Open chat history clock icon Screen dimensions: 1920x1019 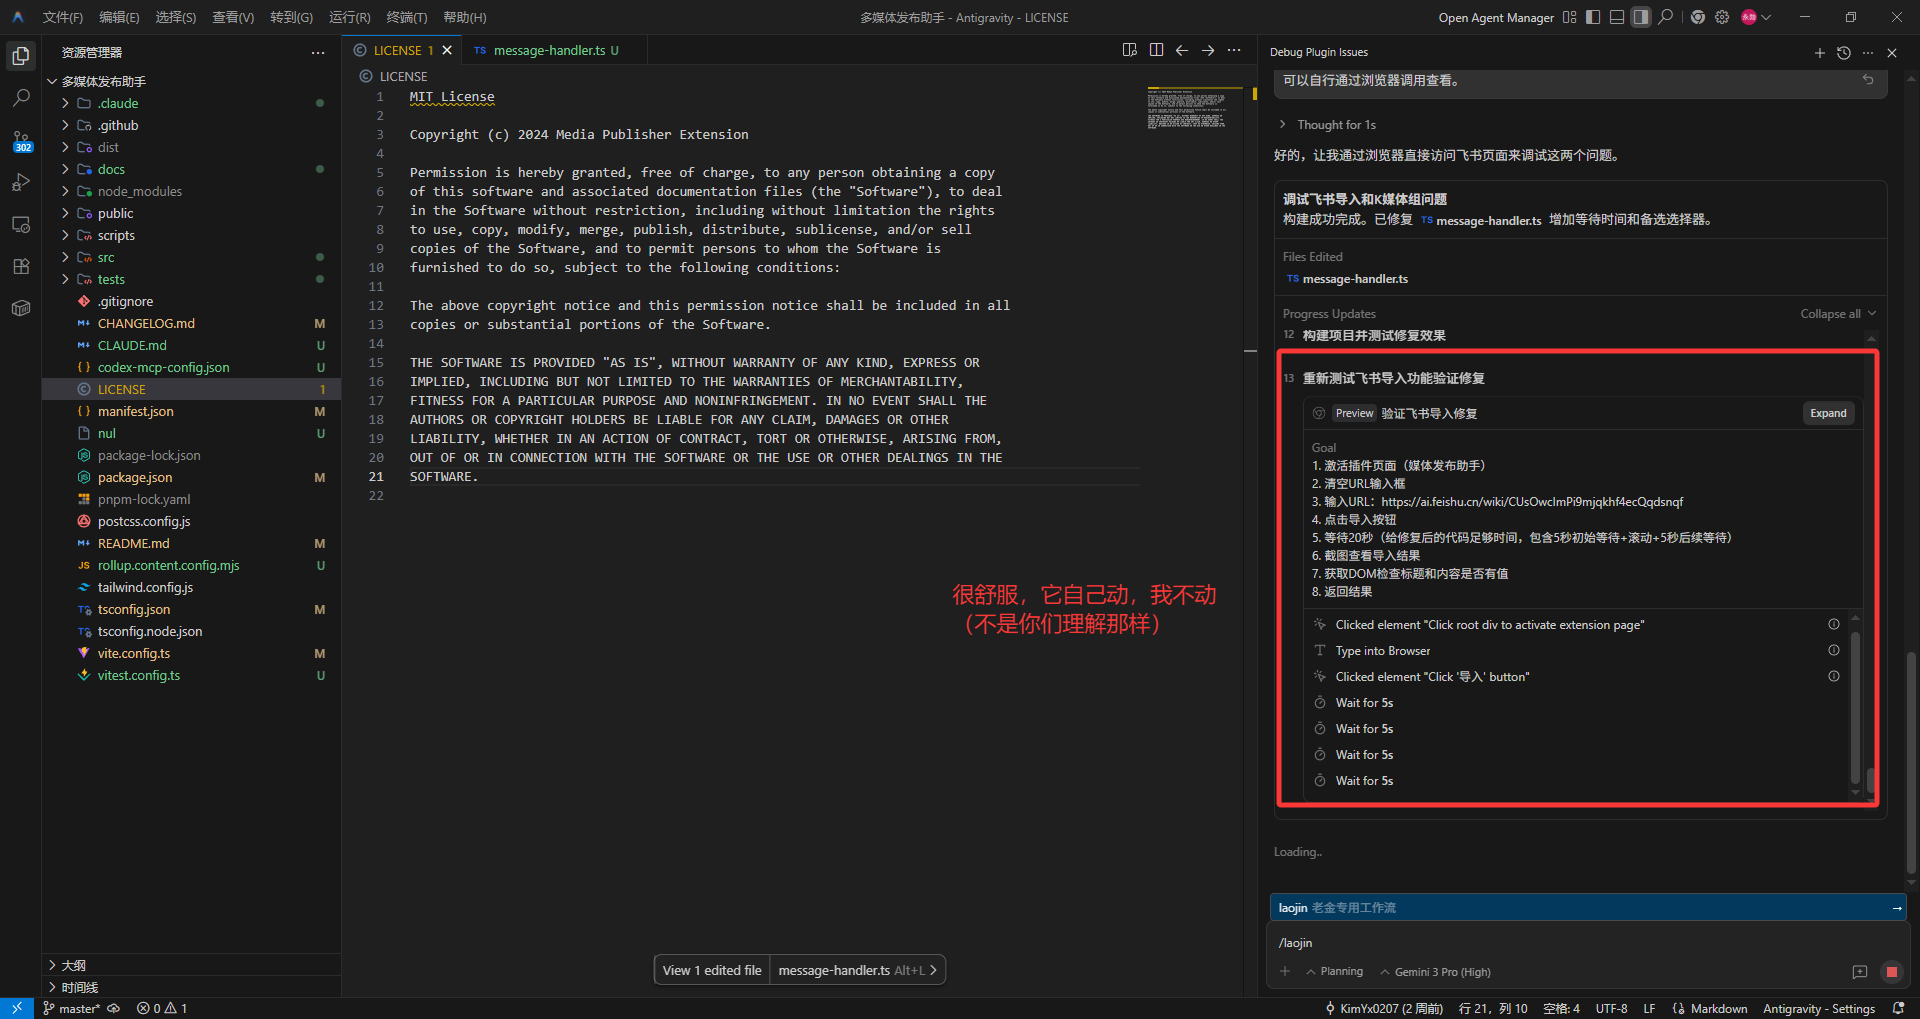pos(1844,53)
